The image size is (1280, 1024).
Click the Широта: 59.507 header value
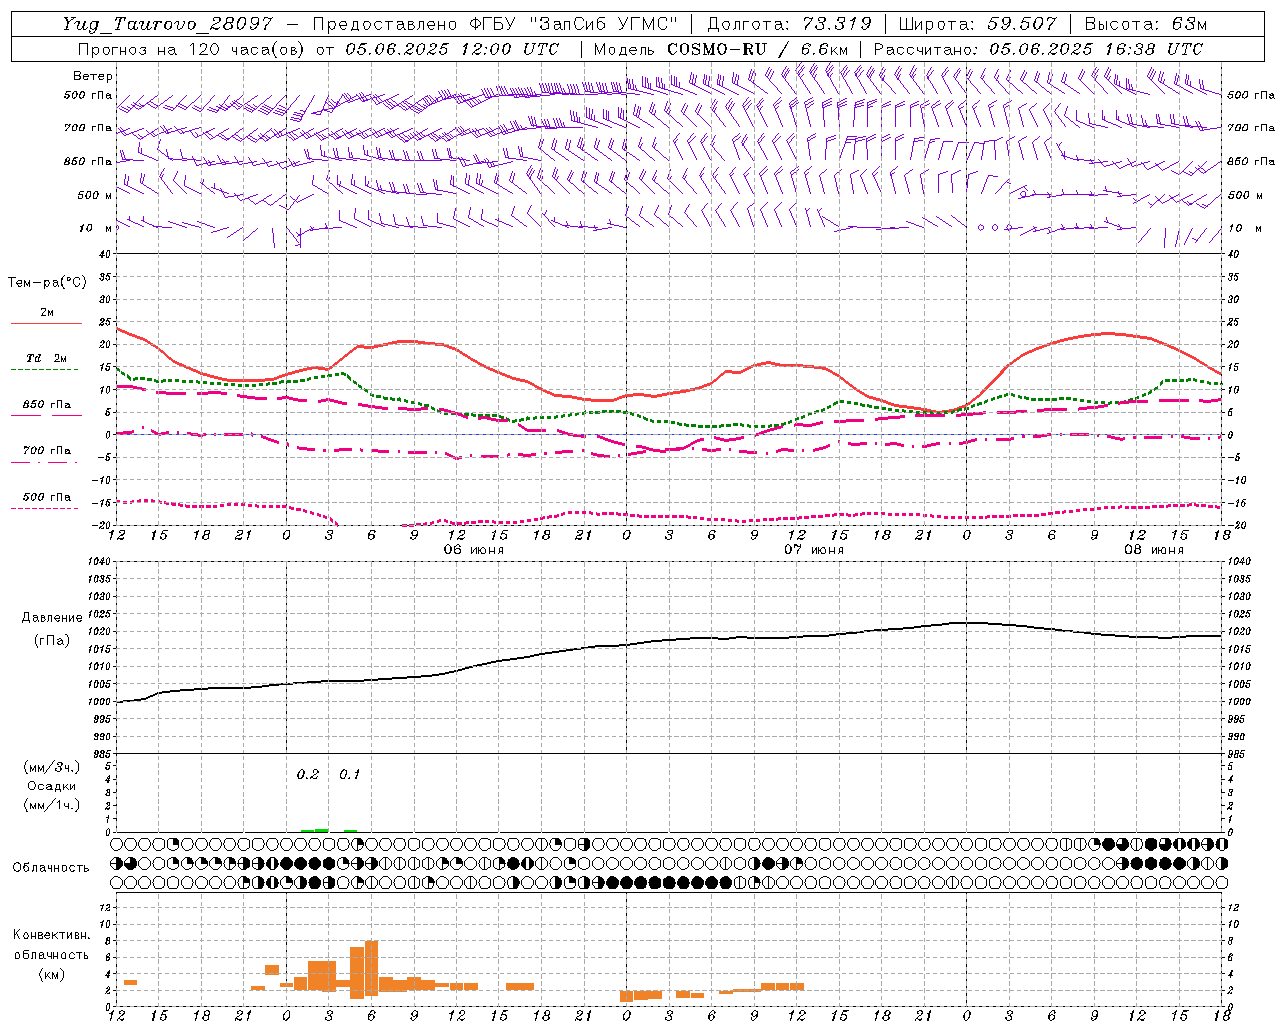click(x=977, y=24)
